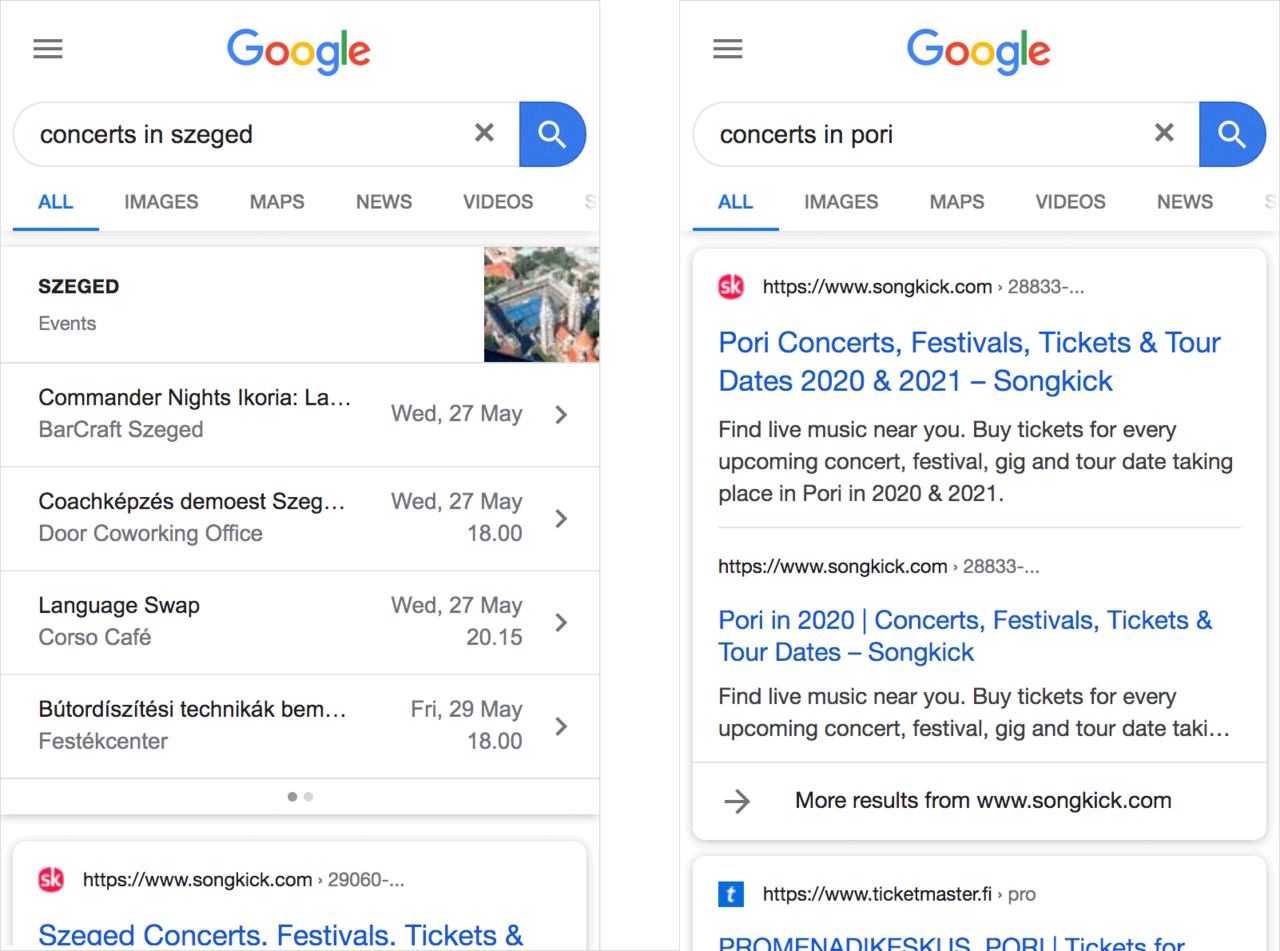Open 'Pori in 2020' Songkick link

pyautogui.click(x=965, y=636)
